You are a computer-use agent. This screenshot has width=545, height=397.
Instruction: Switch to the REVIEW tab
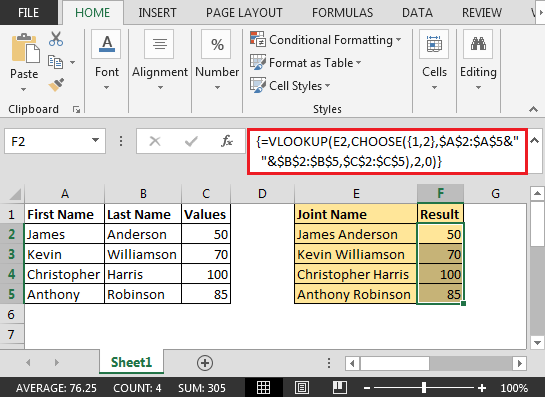pos(482,13)
